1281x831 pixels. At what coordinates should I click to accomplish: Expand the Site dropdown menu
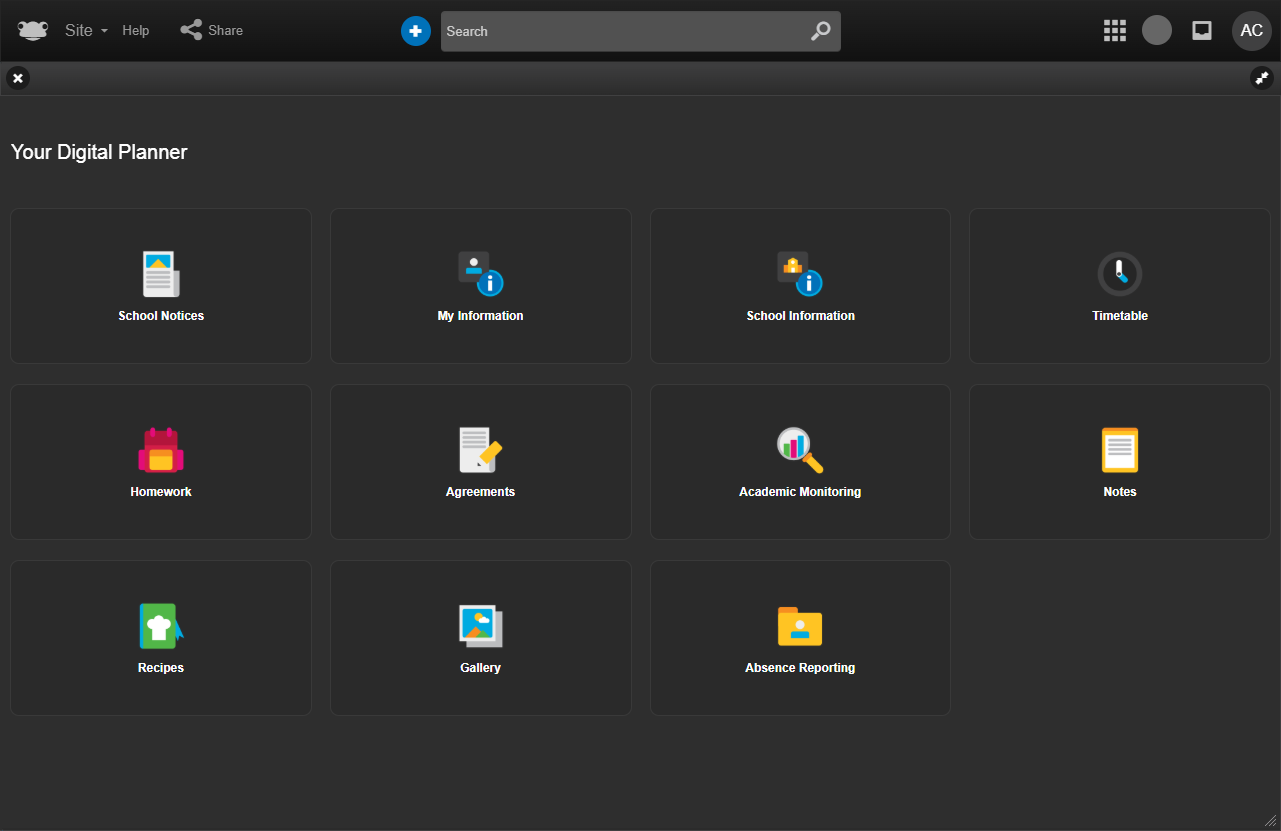[x=86, y=31]
